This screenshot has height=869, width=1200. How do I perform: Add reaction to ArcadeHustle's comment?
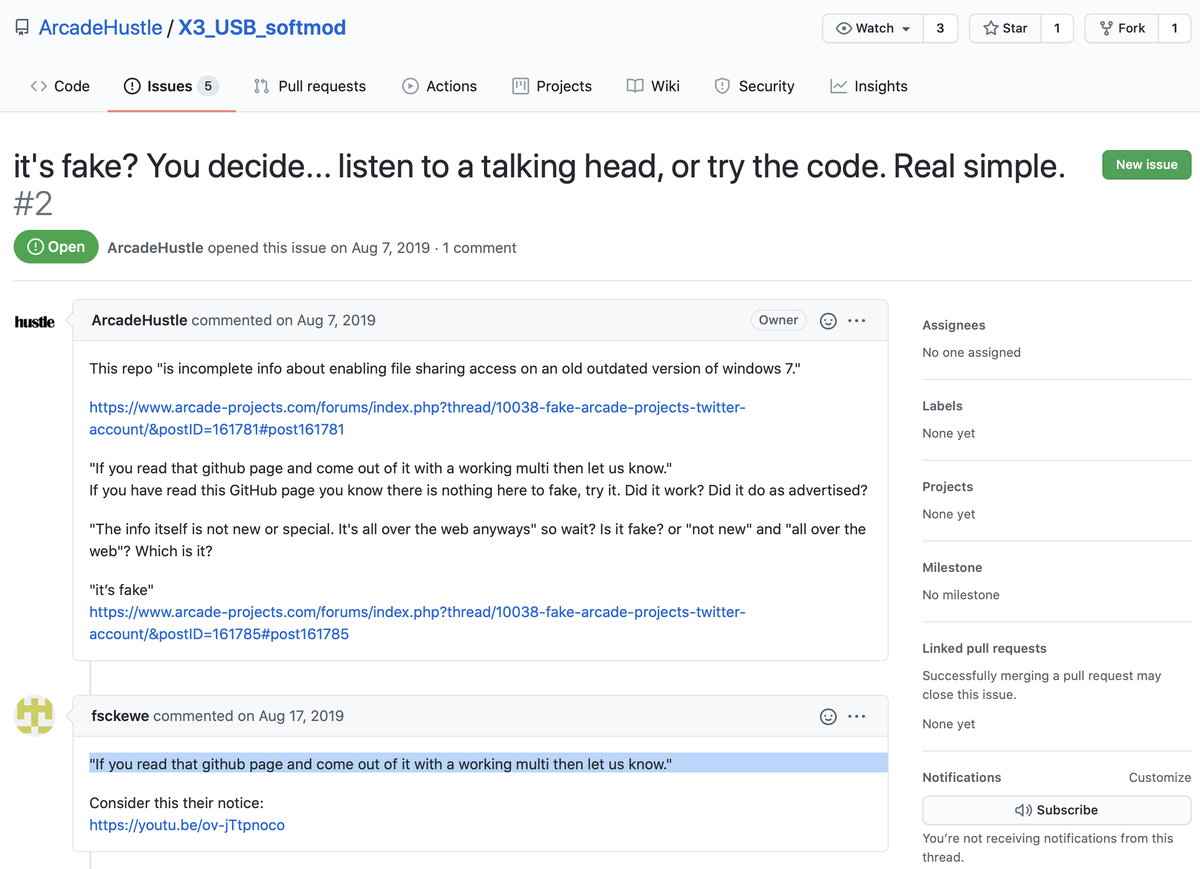(828, 321)
